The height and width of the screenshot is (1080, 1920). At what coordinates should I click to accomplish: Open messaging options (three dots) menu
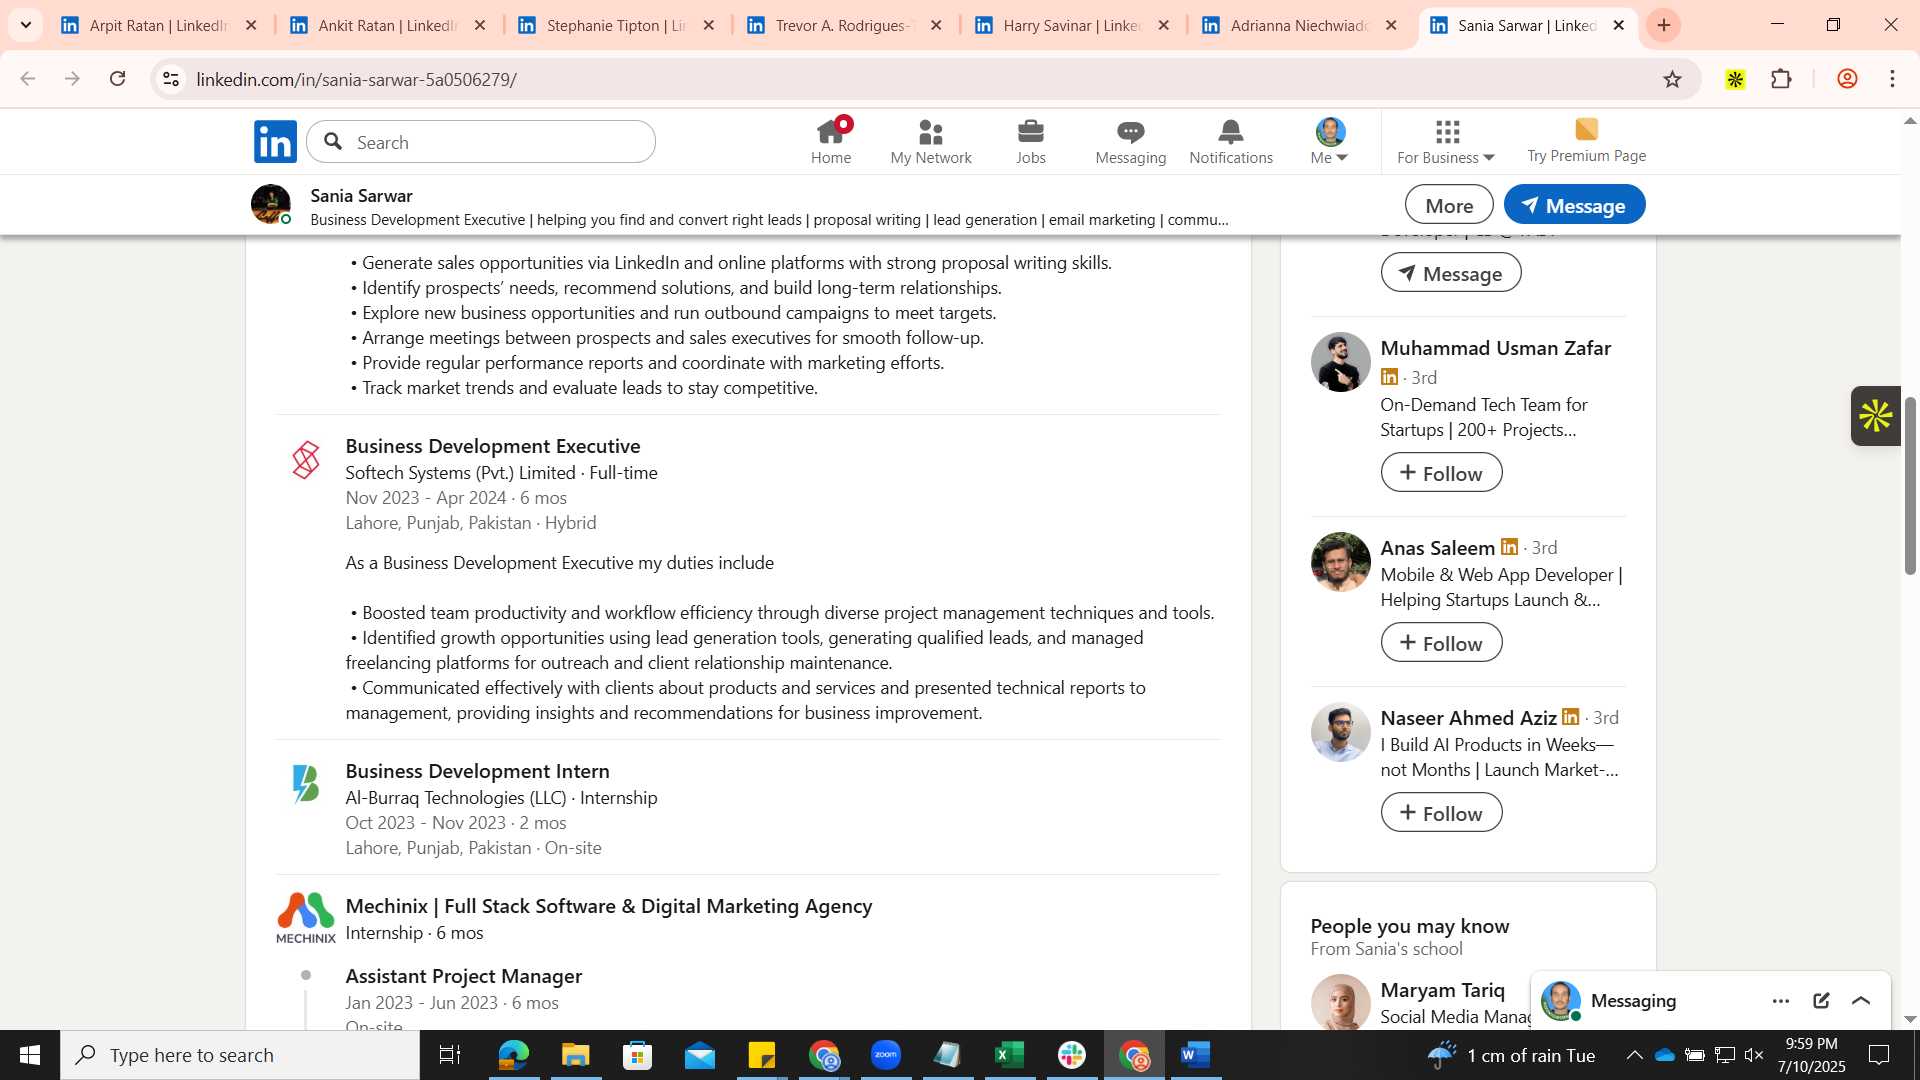tap(1781, 1001)
